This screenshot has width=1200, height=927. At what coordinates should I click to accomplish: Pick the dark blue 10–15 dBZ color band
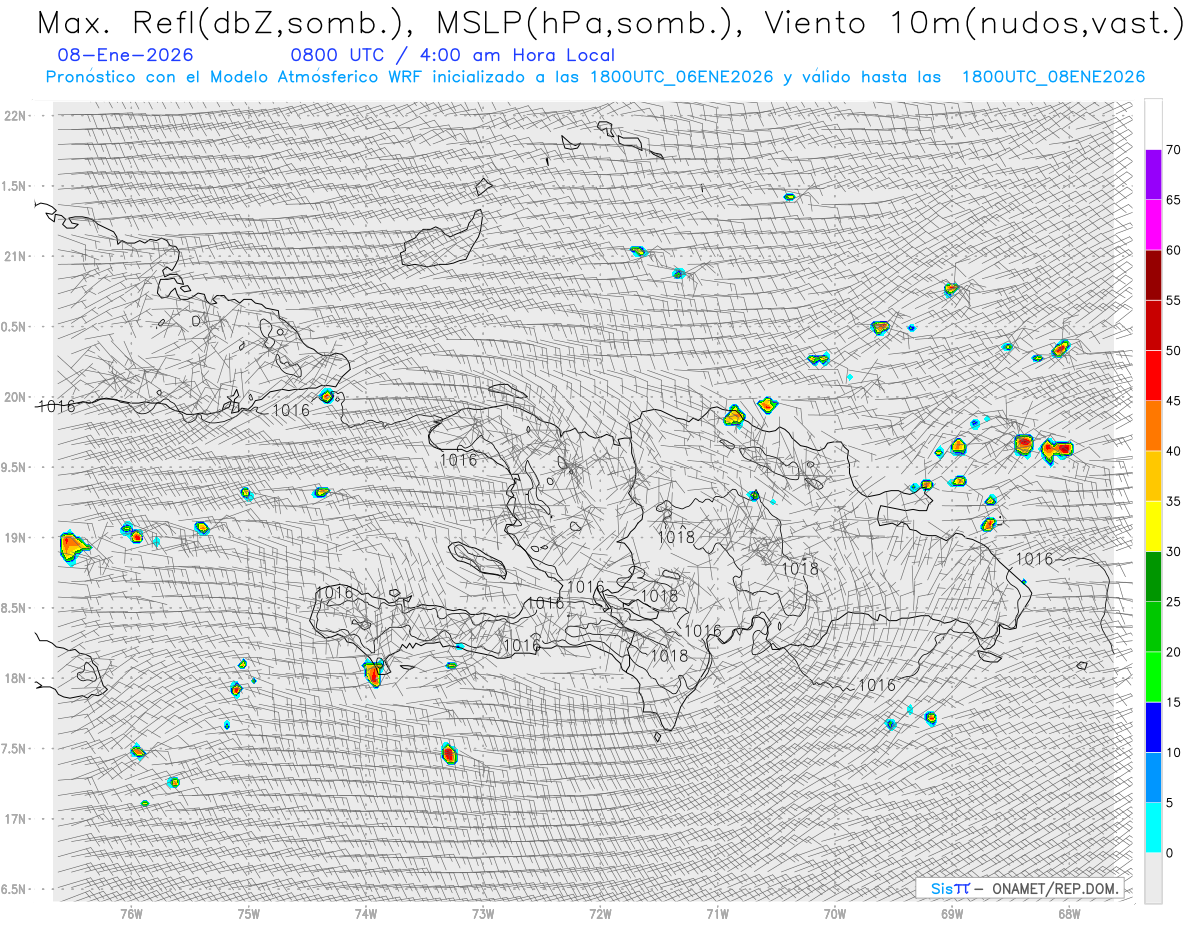tap(1153, 727)
